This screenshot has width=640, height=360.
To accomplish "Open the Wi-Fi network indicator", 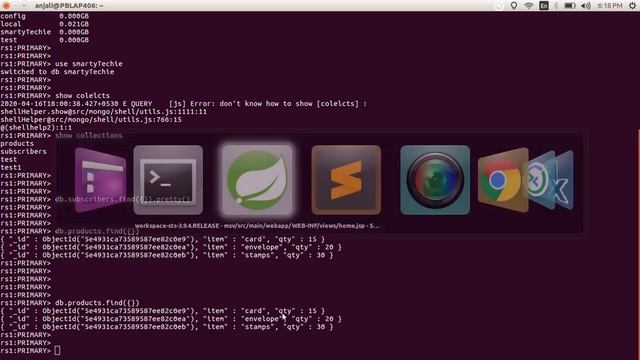I will [529, 6].
